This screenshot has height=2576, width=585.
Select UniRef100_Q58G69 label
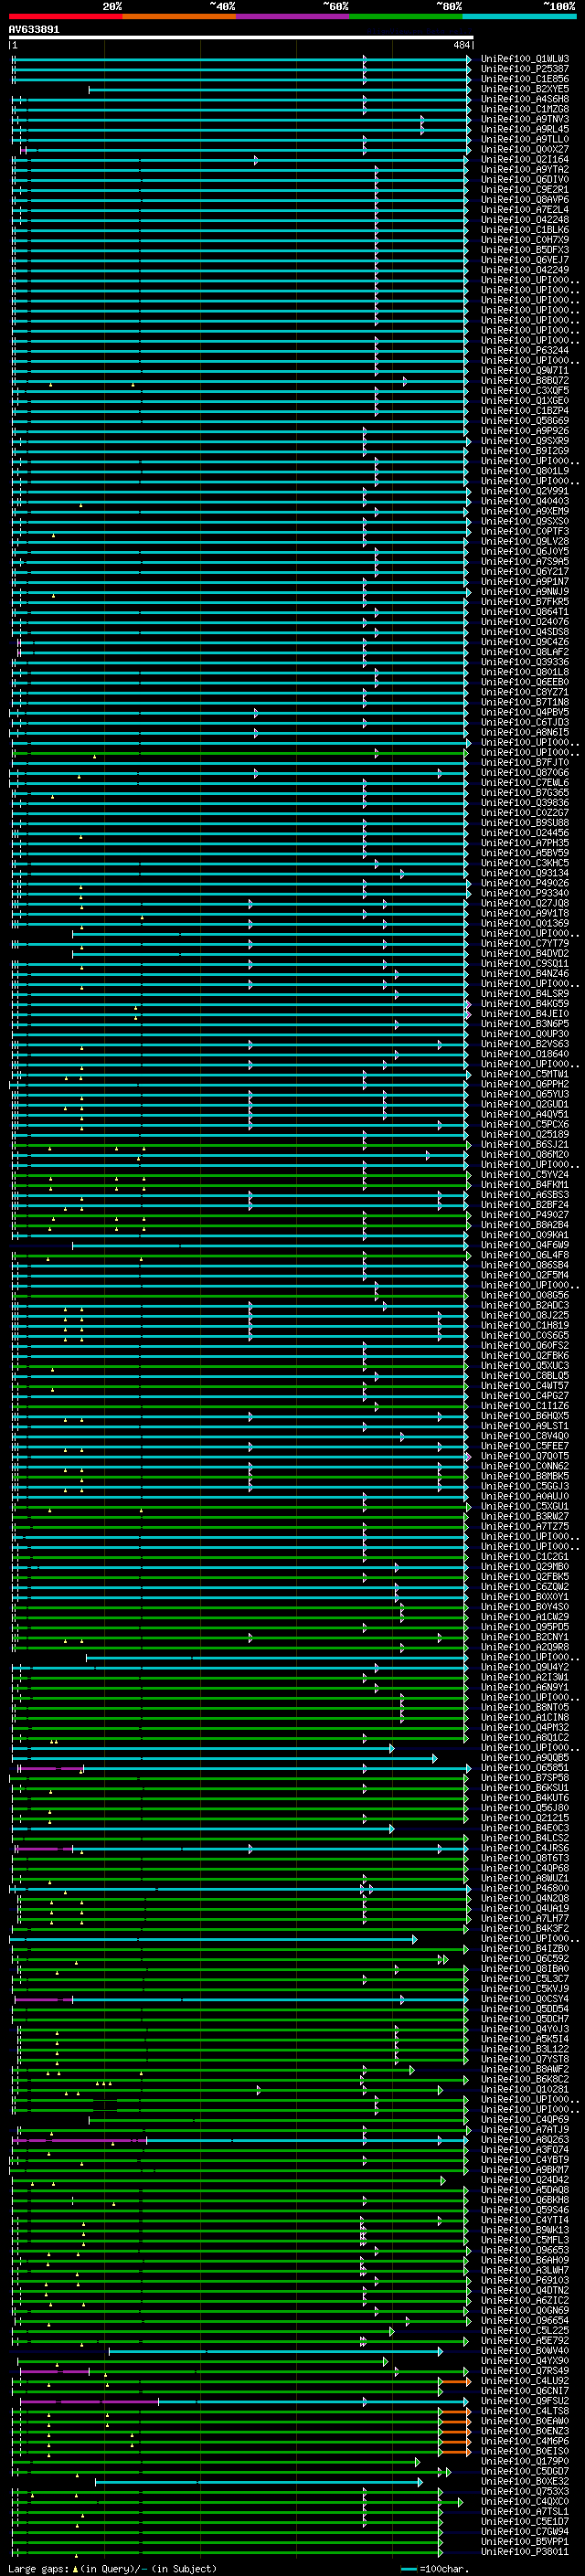pyautogui.click(x=525, y=421)
